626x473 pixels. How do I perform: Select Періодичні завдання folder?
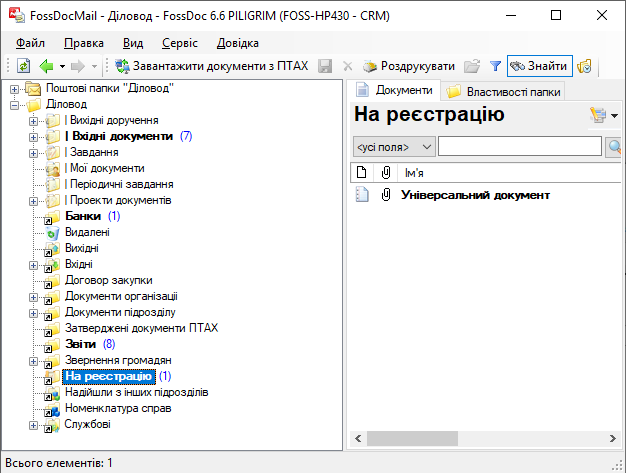click(x=119, y=184)
